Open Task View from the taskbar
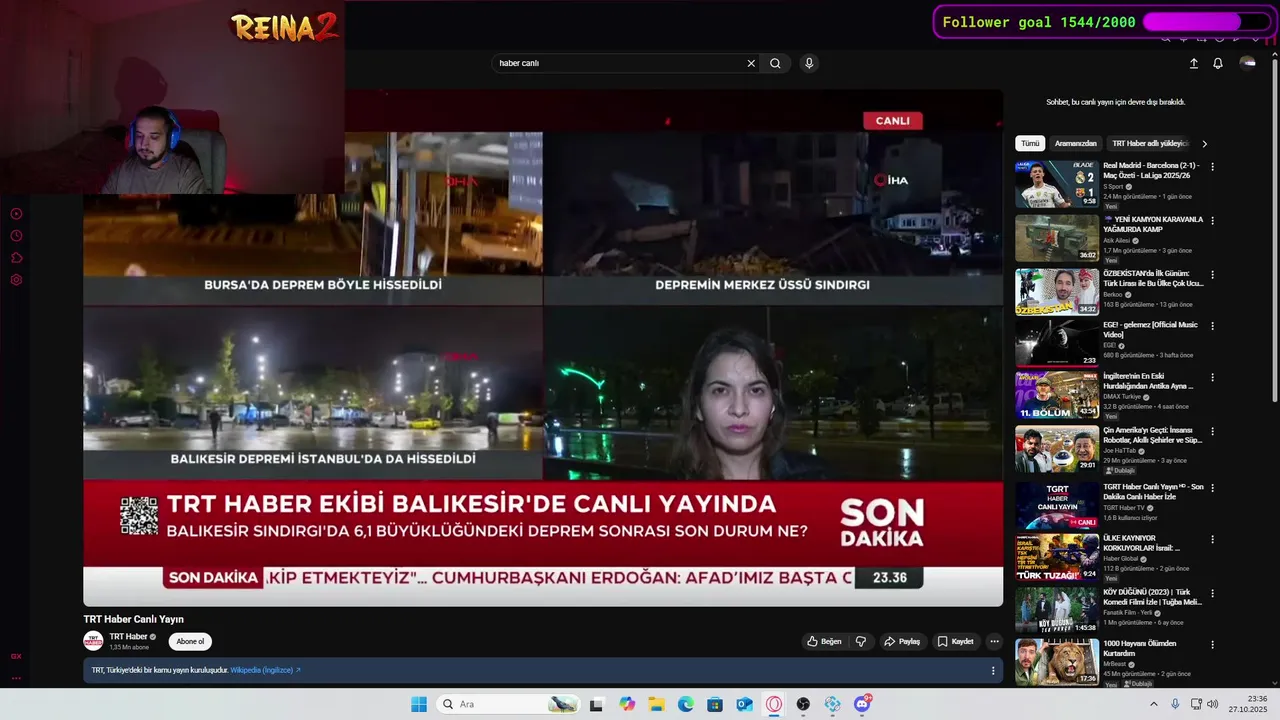 (x=597, y=704)
